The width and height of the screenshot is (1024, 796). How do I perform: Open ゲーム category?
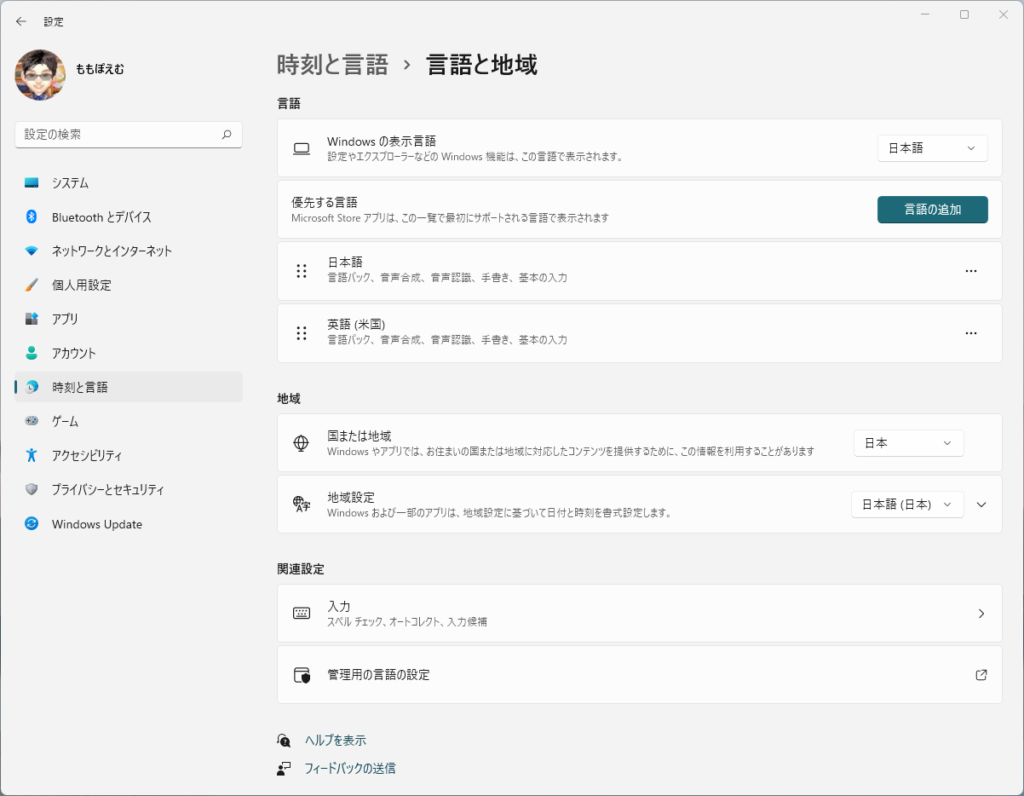click(128, 421)
